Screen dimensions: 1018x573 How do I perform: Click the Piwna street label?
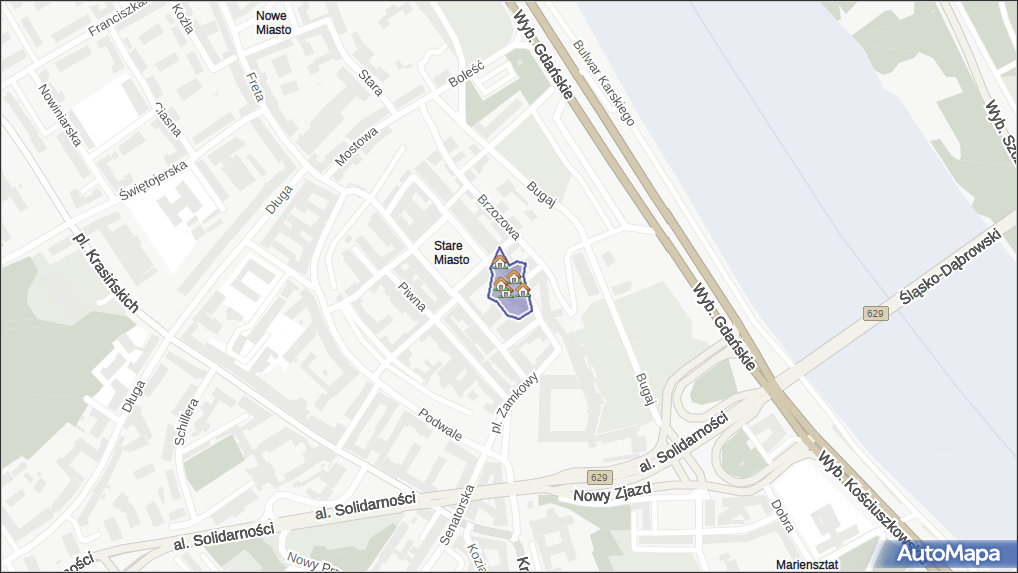412,297
